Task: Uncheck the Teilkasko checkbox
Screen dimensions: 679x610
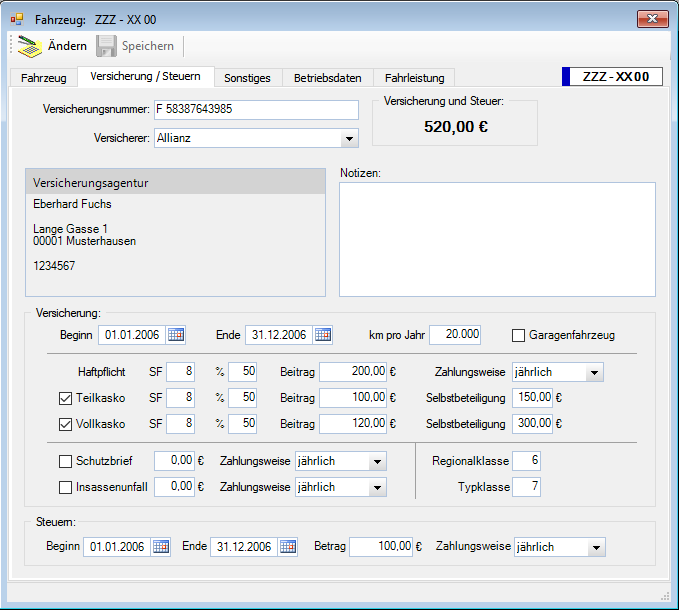Action: 65,398
